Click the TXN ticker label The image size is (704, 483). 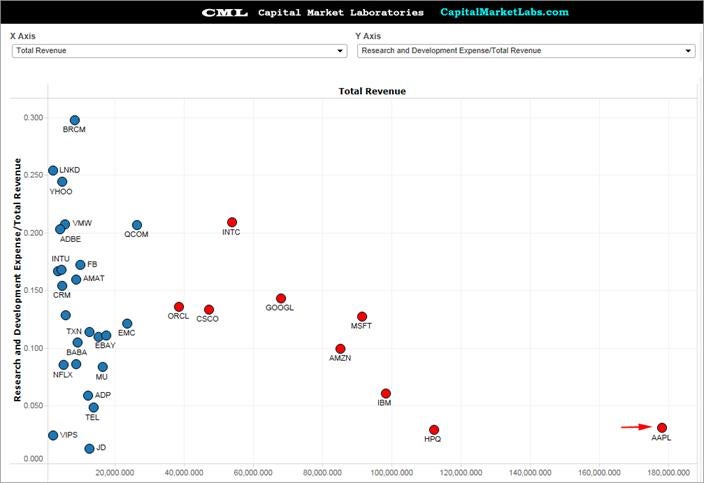click(74, 332)
